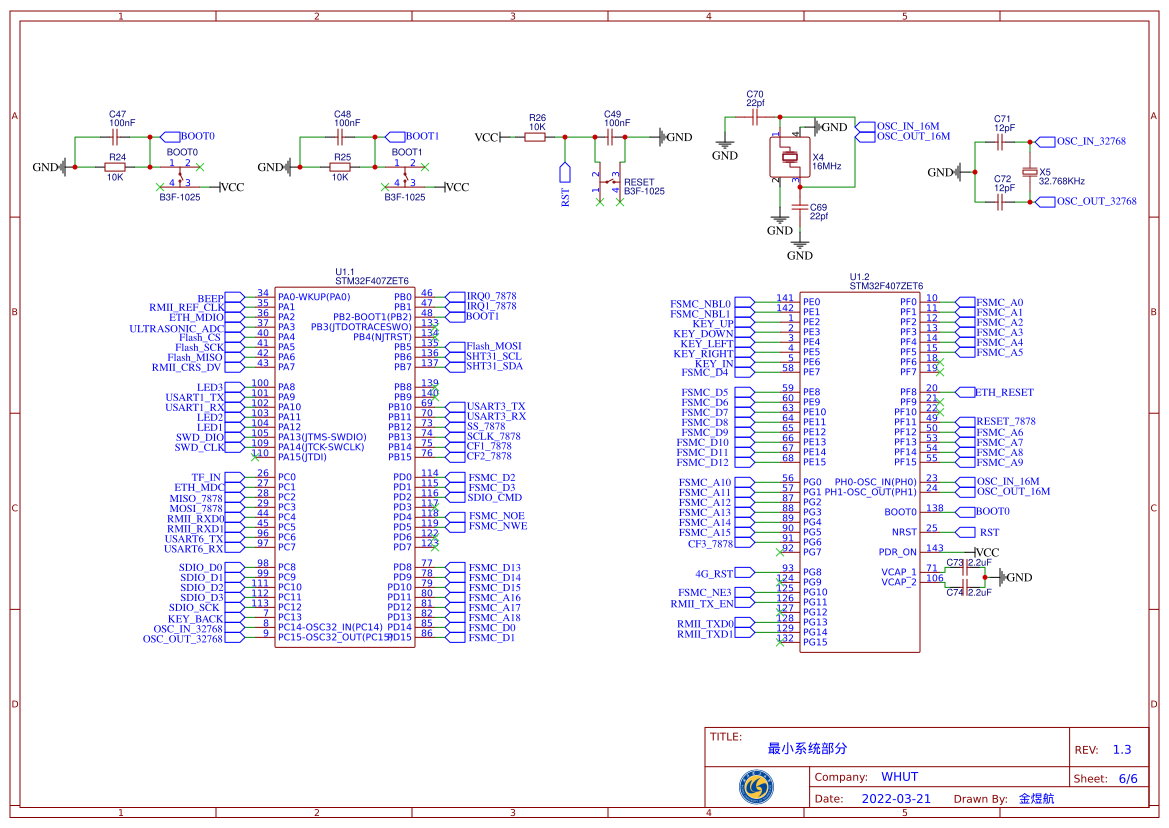Click the RMII_TX_EN net label
The height and width of the screenshot is (828, 1169).
tap(702, 604)
